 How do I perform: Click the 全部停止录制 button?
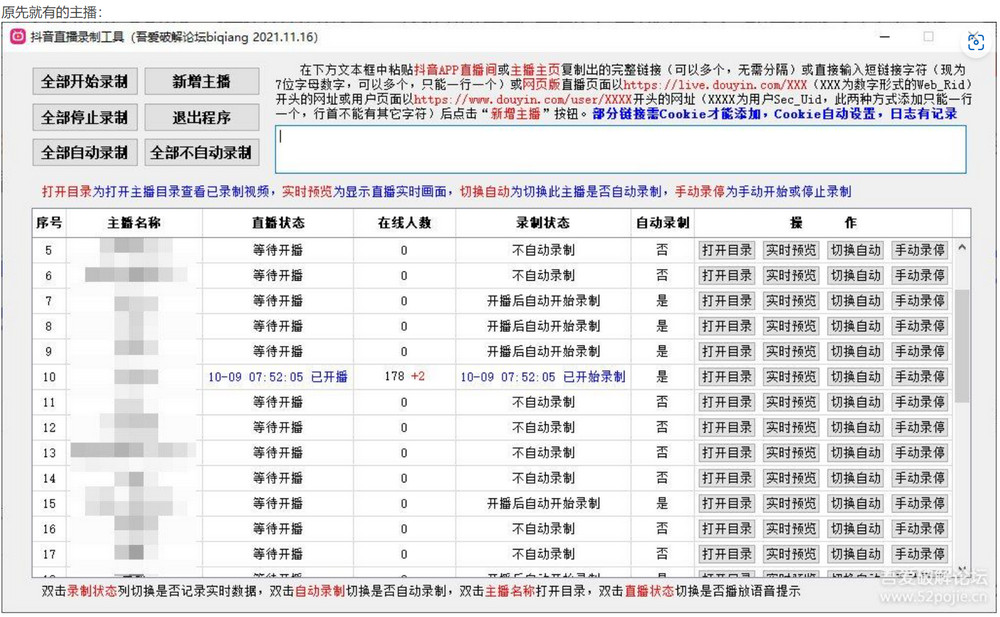[x=85, y=117]
